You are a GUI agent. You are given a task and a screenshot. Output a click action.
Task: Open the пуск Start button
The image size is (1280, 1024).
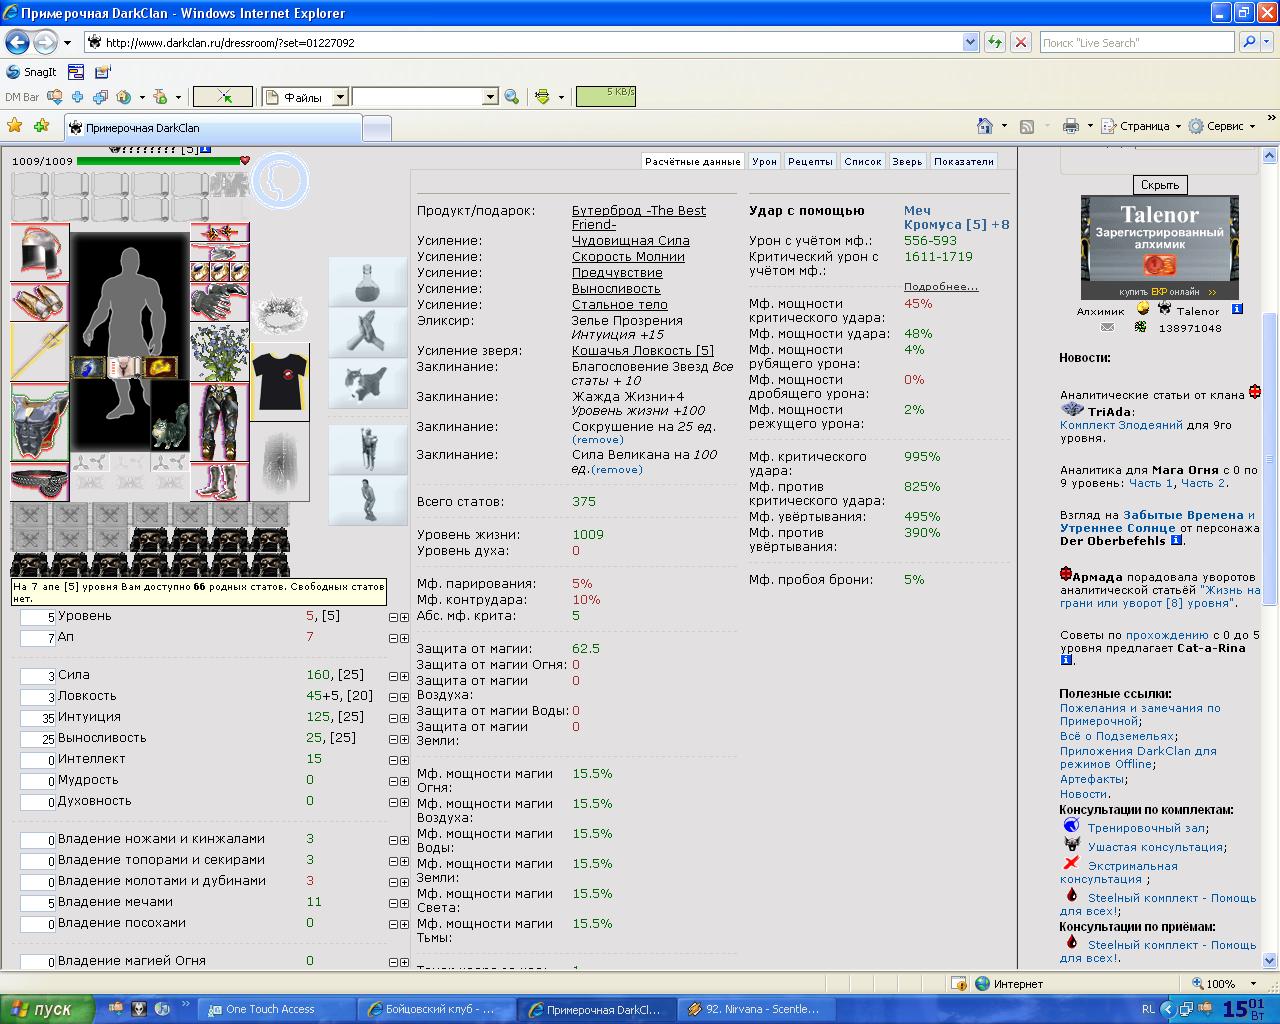pyautogui.click(x=48, y=1009)
